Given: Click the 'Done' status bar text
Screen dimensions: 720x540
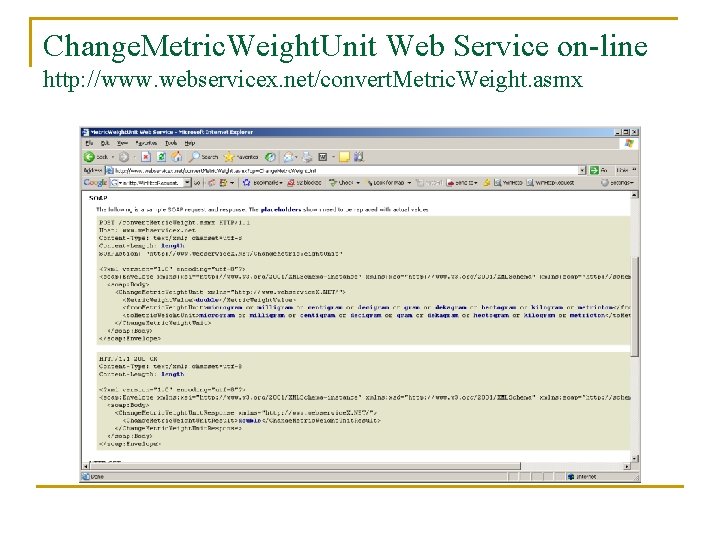Looking at the screenshot, I should tap(97, 477).
